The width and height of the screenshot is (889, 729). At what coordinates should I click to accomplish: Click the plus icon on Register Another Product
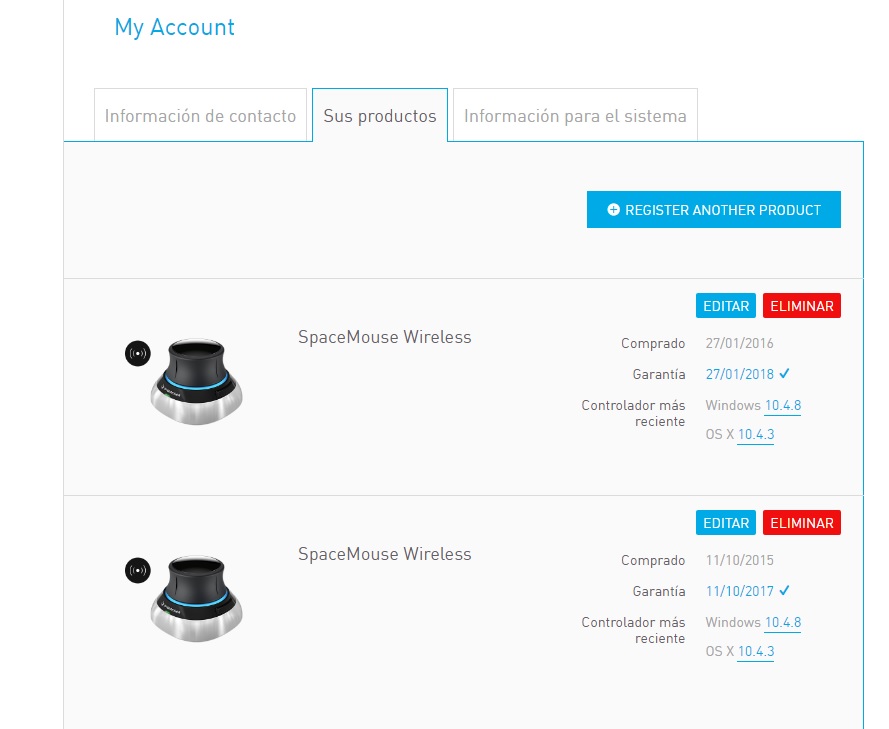click(614, 210)
